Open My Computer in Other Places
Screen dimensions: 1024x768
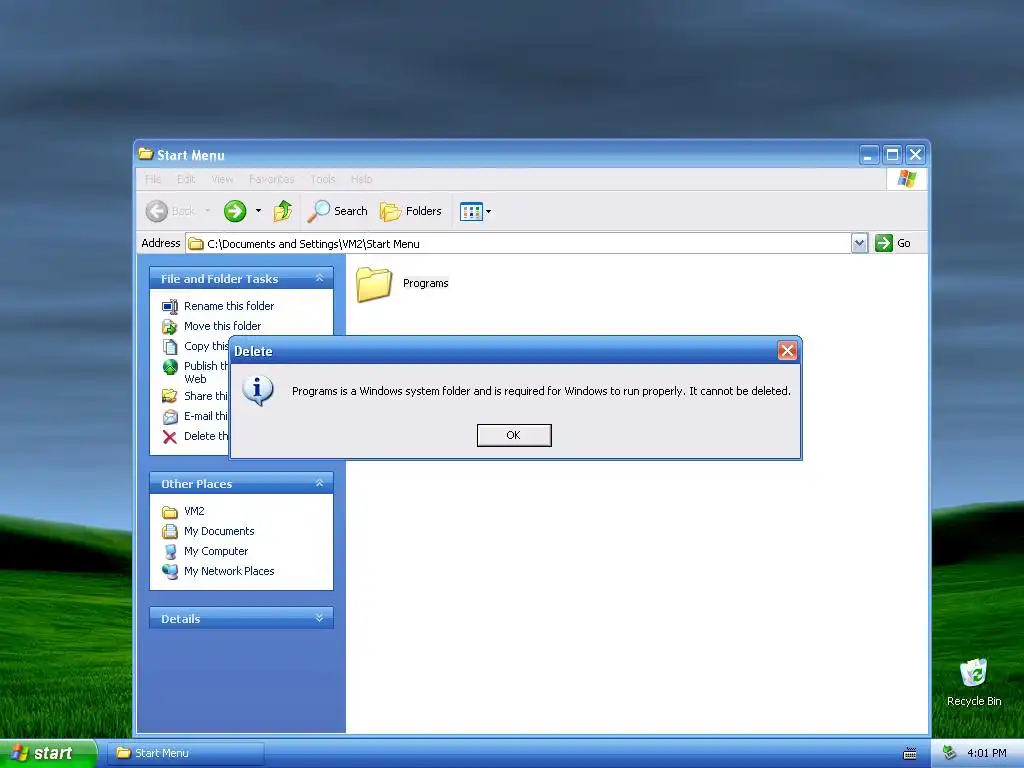[x=216, y=551]
